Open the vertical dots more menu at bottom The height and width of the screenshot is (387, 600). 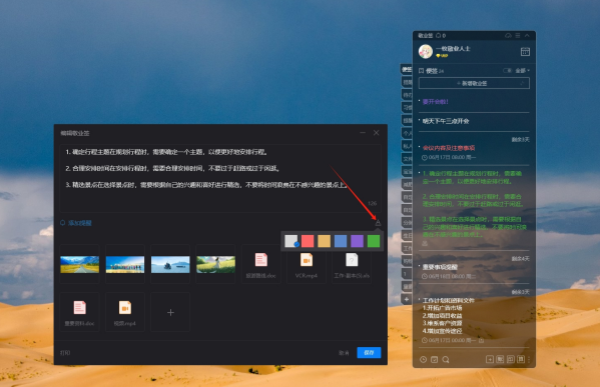coord(529,359)
